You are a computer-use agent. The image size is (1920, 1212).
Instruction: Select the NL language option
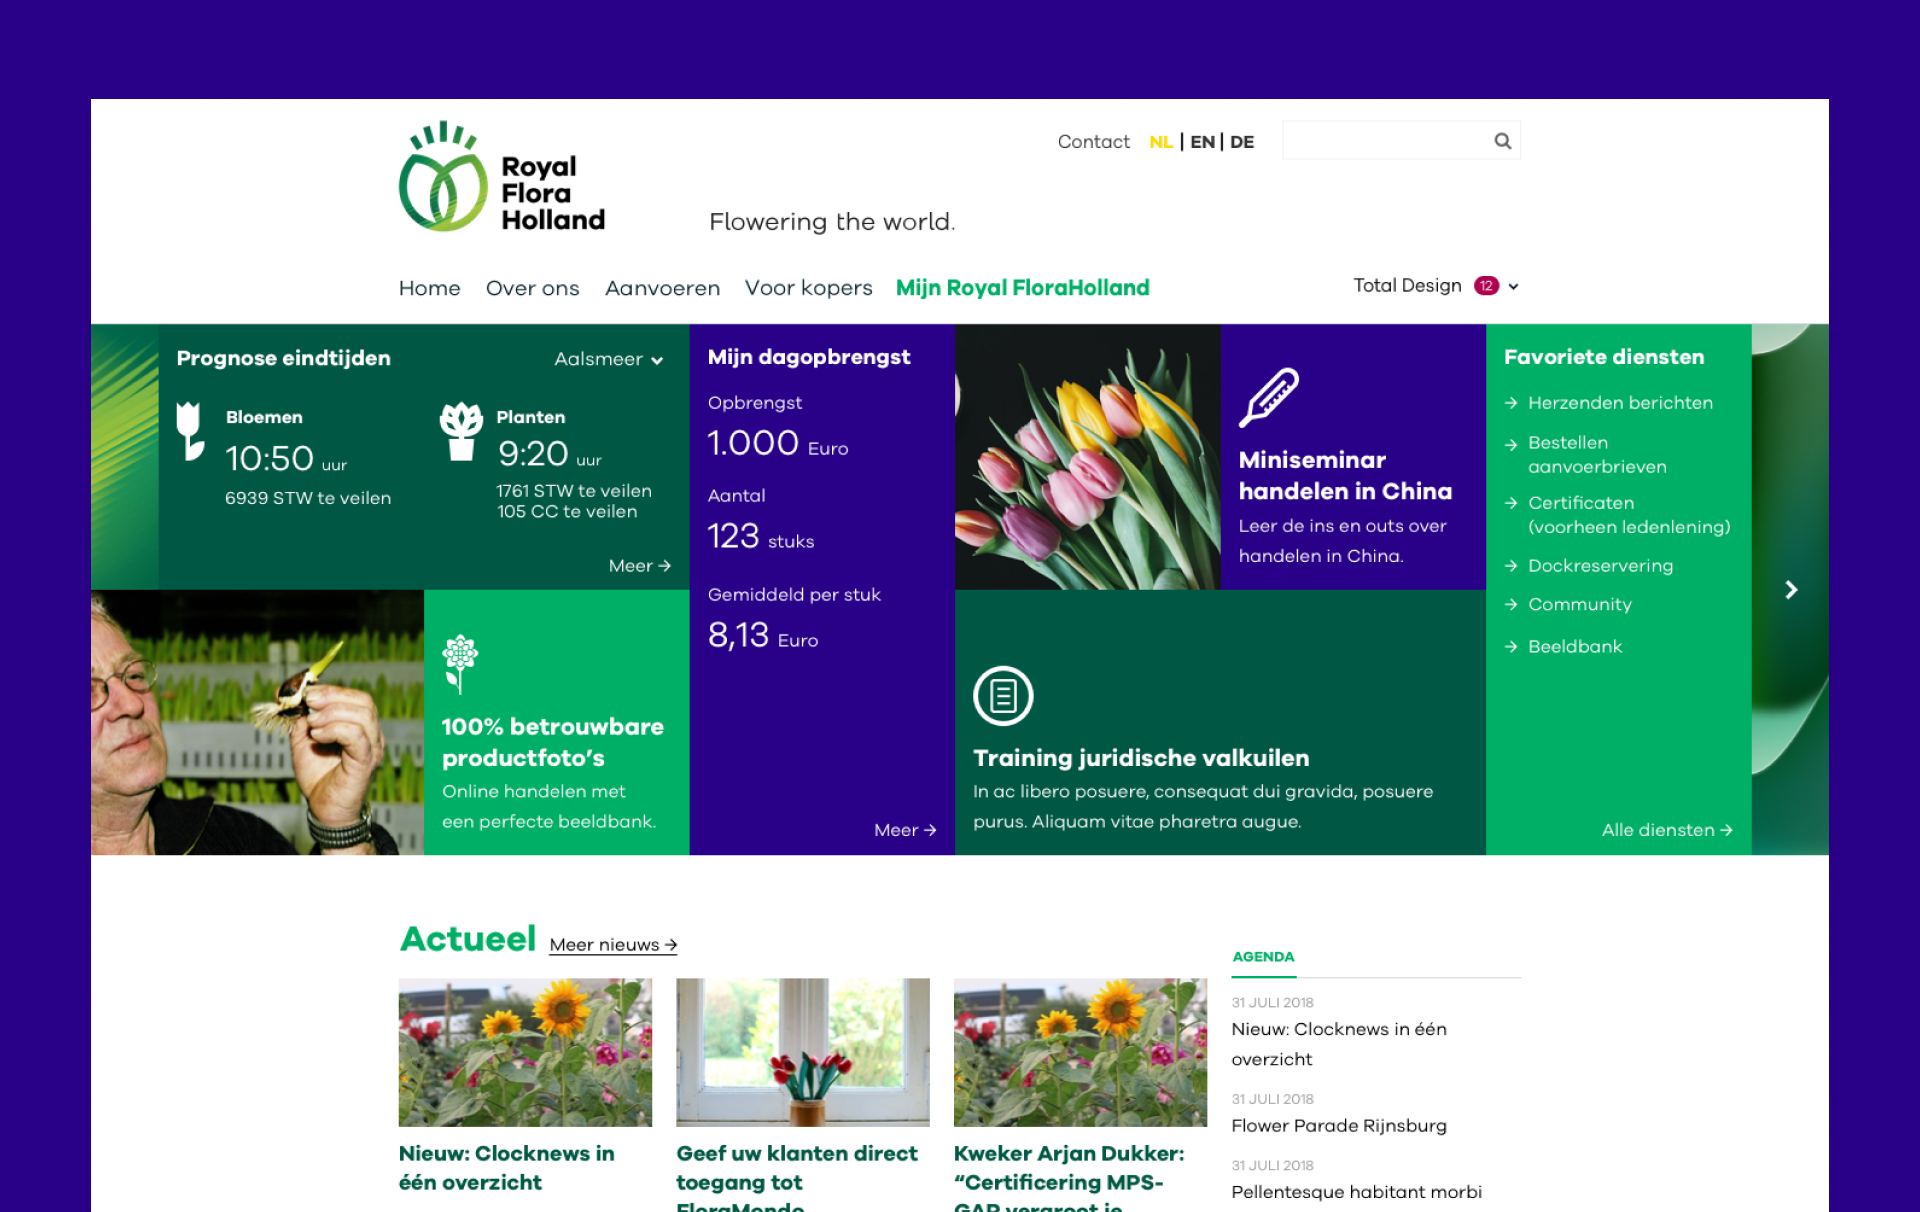(1160, 142)
